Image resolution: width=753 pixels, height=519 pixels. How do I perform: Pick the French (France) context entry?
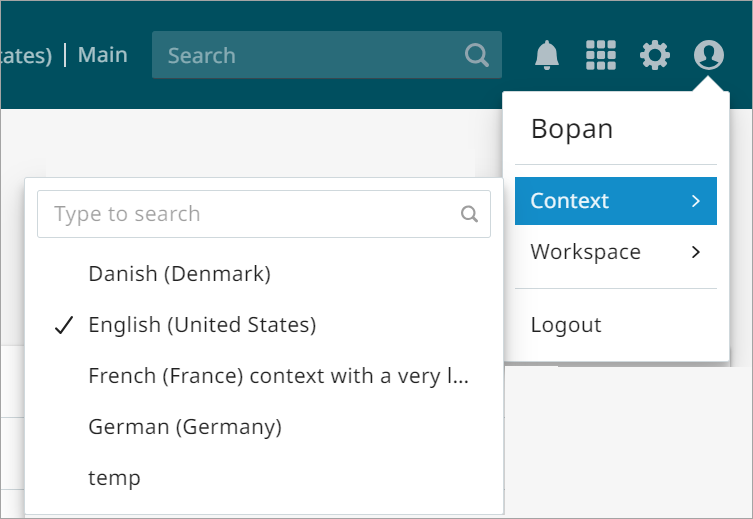coord(279,376)
